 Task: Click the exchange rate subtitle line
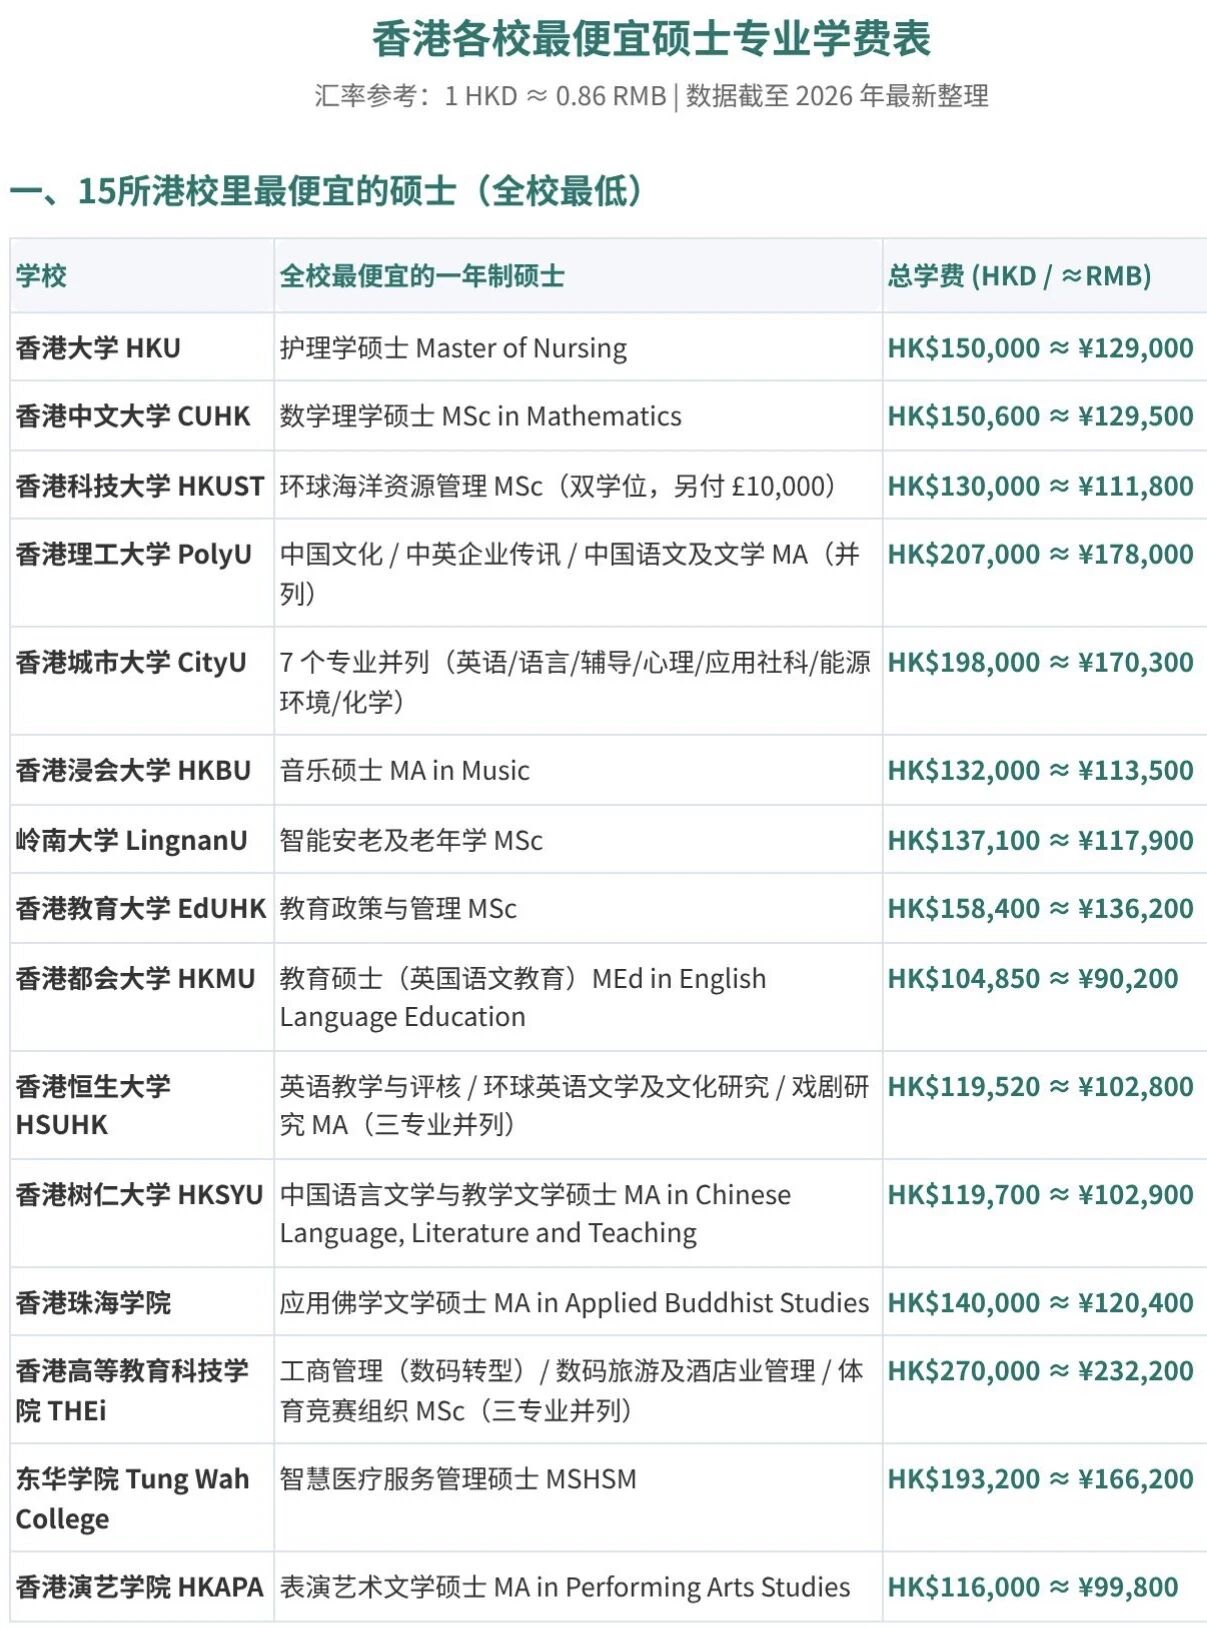click(x=651, y=96)
